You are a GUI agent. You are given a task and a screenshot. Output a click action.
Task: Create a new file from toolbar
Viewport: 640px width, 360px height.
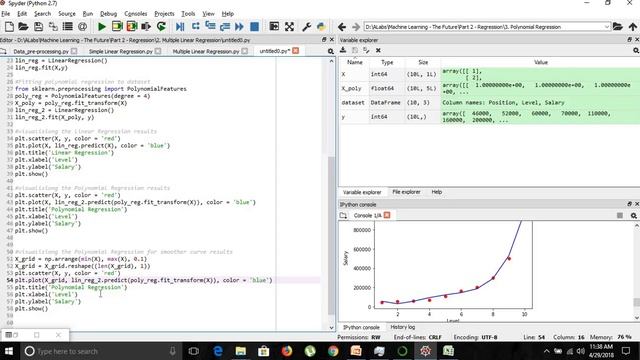pyautogui.click(x=9, y=27)
